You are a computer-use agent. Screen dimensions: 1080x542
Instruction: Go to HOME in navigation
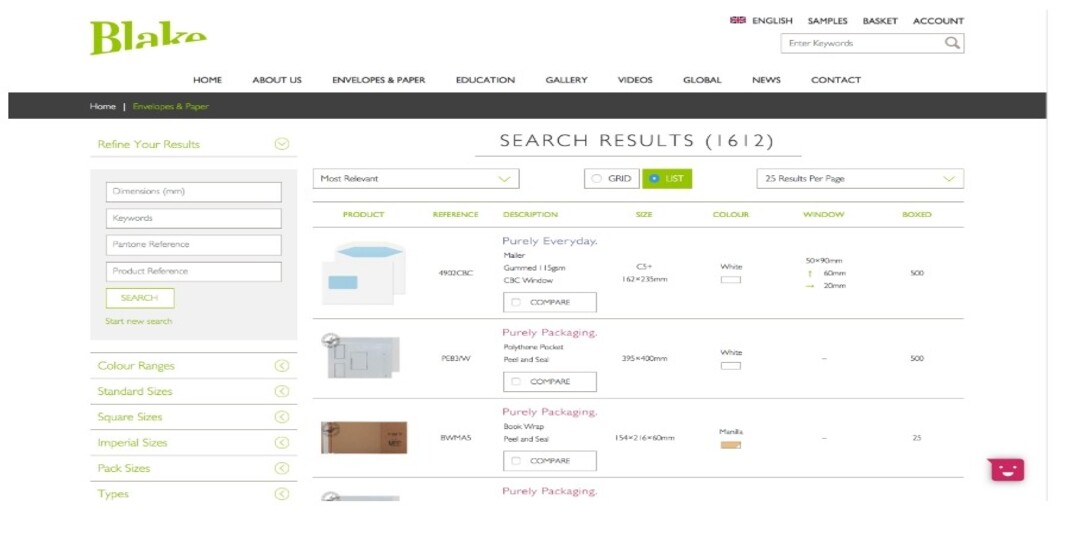(x=207, y=80)
